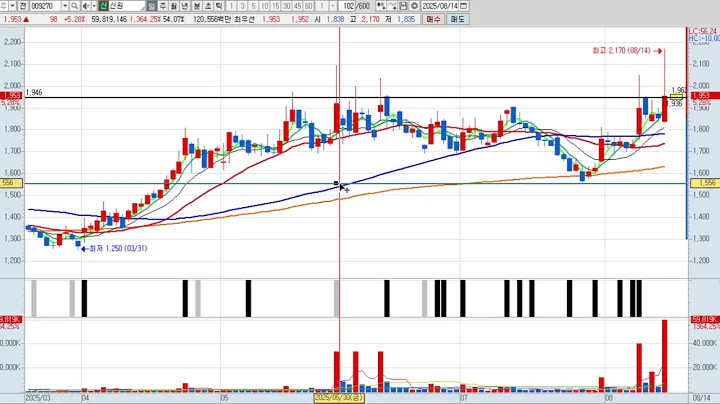Select tick chart period 틱
Image resolution: width=720 pixels, height=404 pixels.
pyautogui.click(x=219, y=6)
